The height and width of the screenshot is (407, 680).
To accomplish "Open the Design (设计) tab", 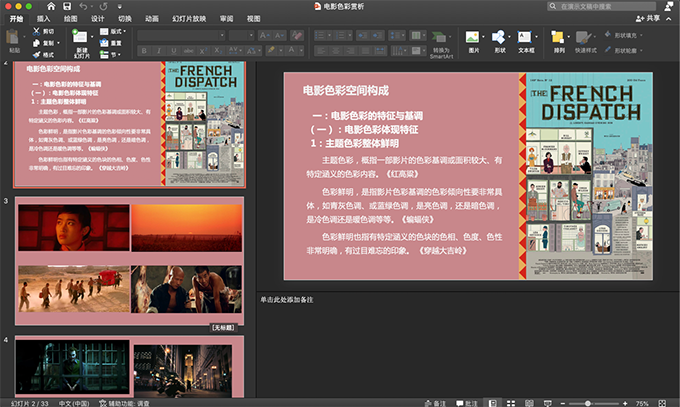I will coord(98,19).
